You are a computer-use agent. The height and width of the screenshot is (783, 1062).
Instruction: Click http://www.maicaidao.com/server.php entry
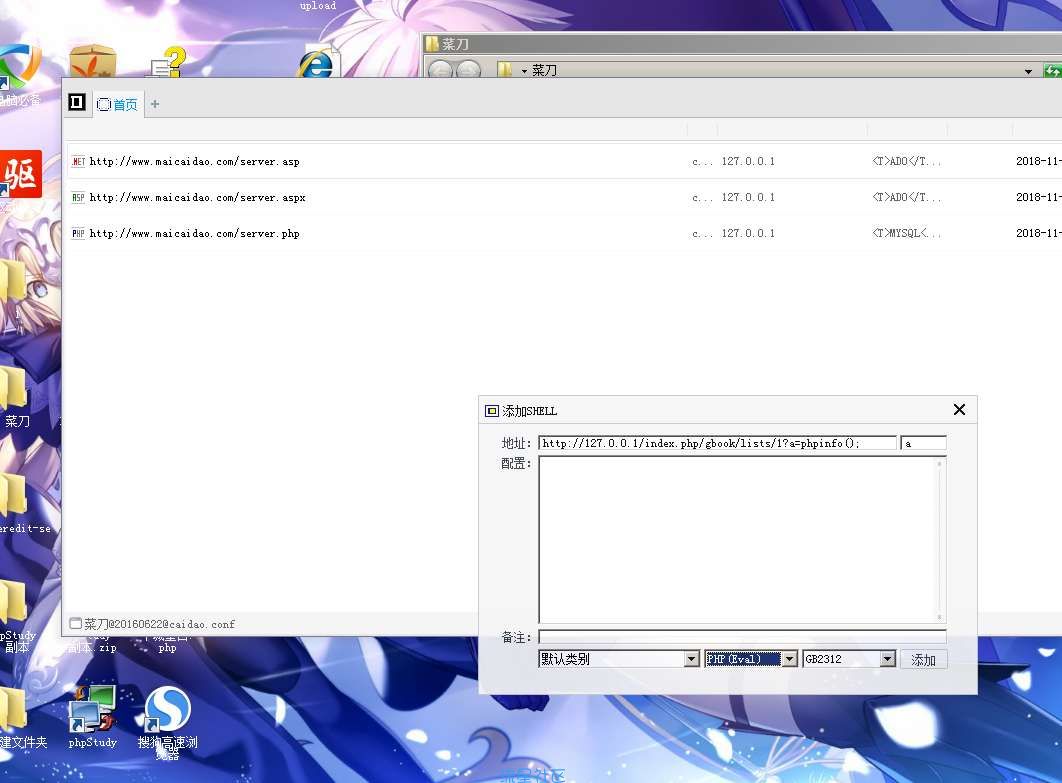coord(194,234)
